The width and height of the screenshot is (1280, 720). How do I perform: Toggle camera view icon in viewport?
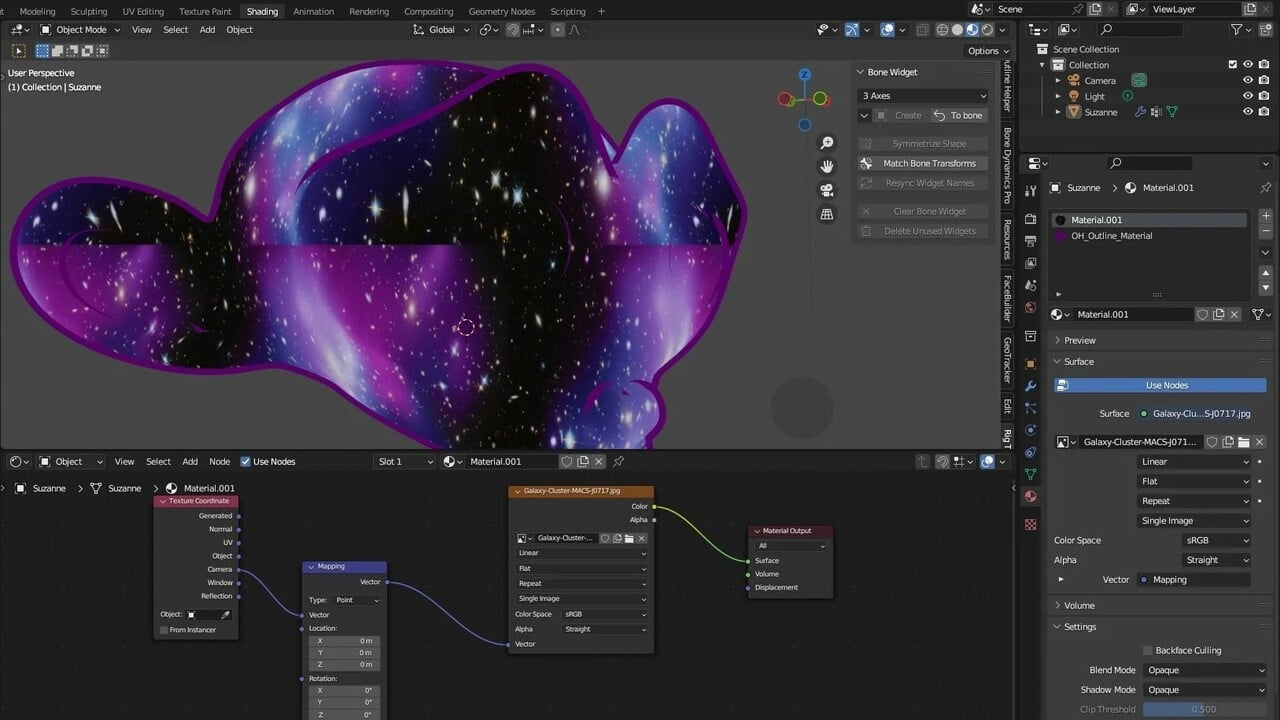[x=827, y=190]
